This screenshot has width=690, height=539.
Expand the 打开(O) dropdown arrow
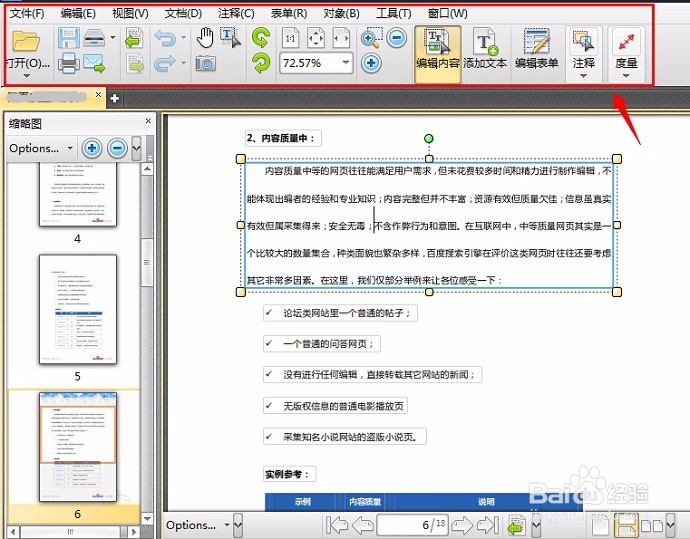tap(26, 76)
